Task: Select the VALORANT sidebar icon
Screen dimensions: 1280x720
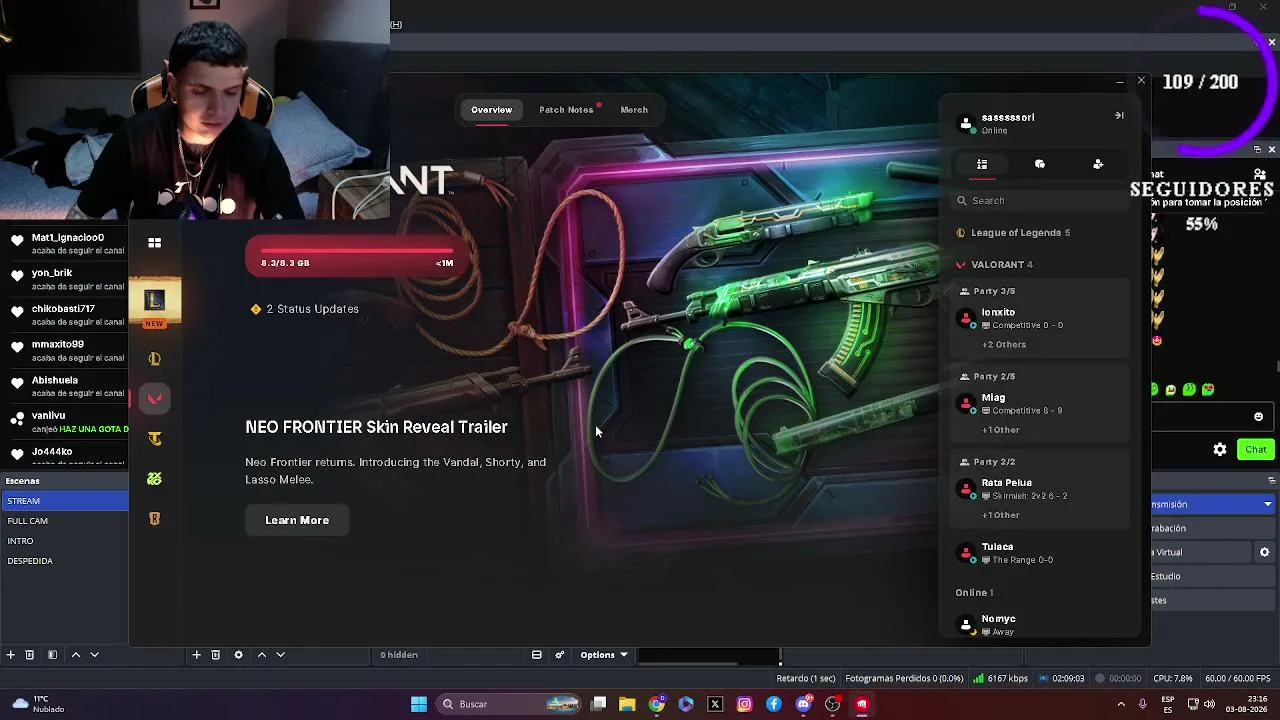Action: pos(154,399)
